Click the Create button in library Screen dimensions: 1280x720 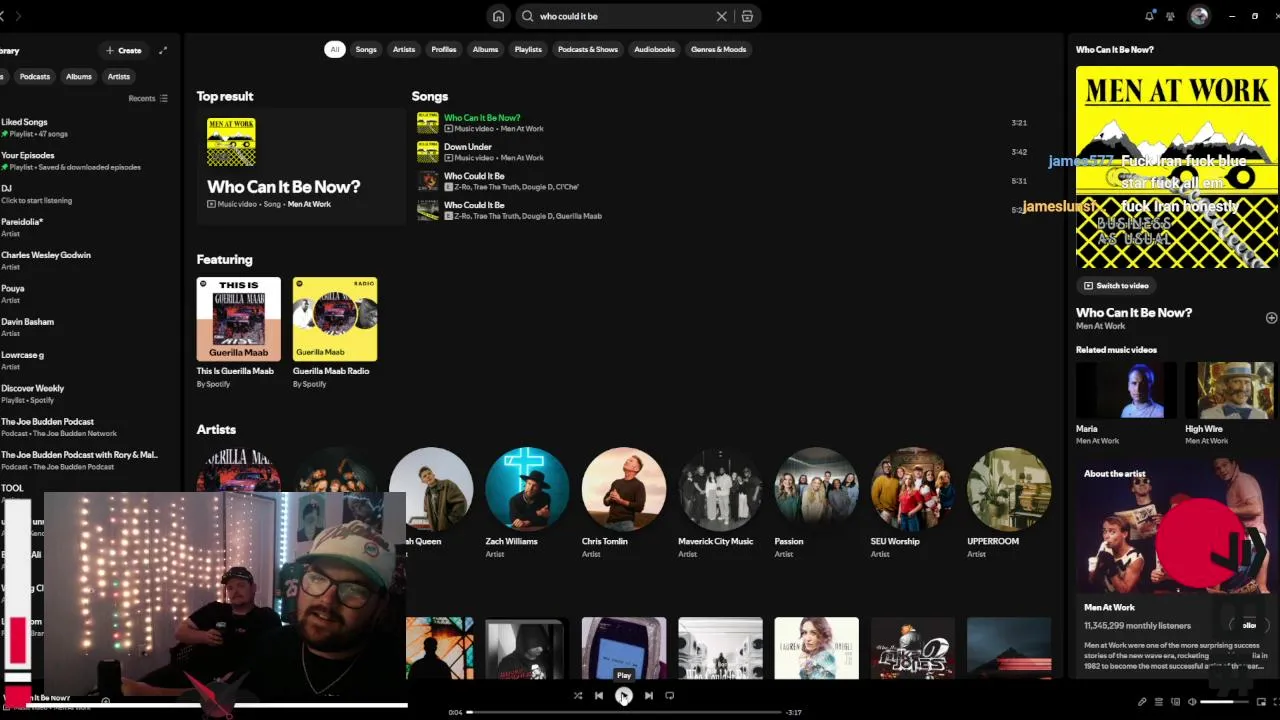124,50
